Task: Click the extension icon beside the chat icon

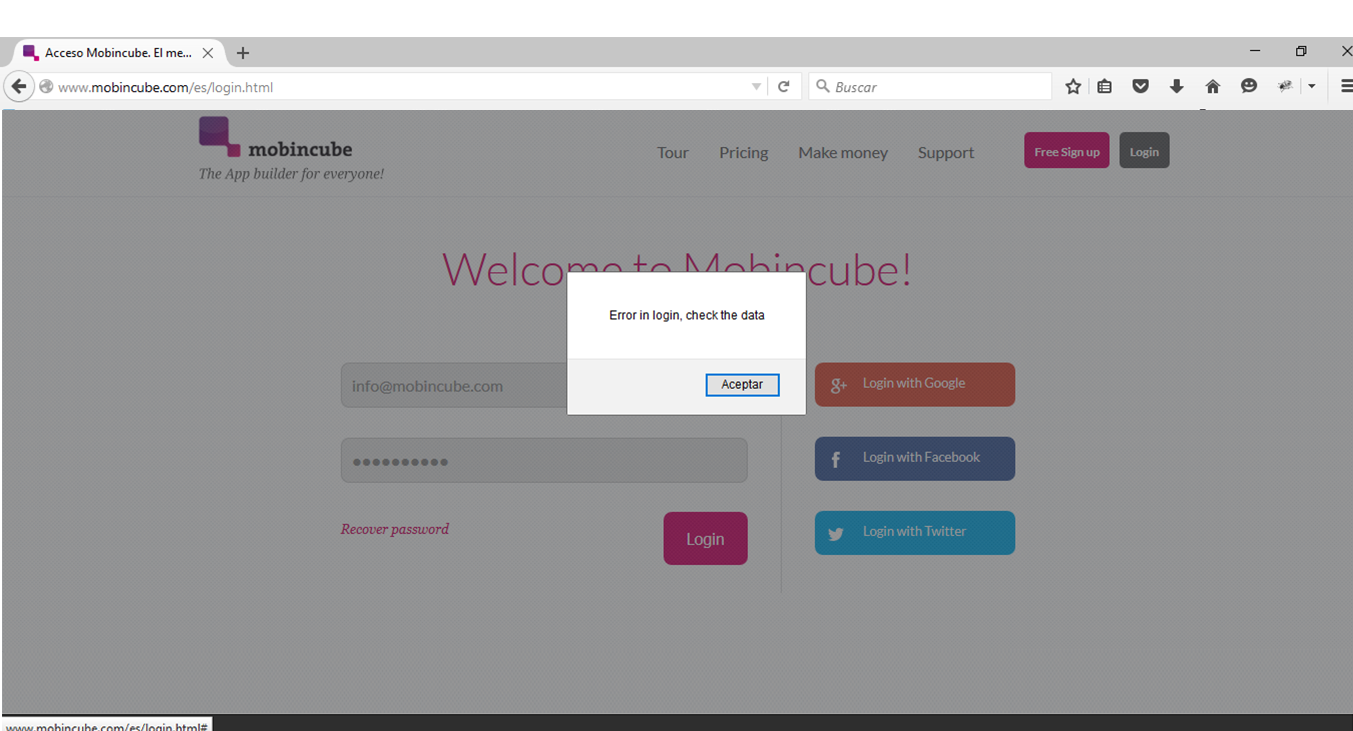Action: tap(1285, 87)
